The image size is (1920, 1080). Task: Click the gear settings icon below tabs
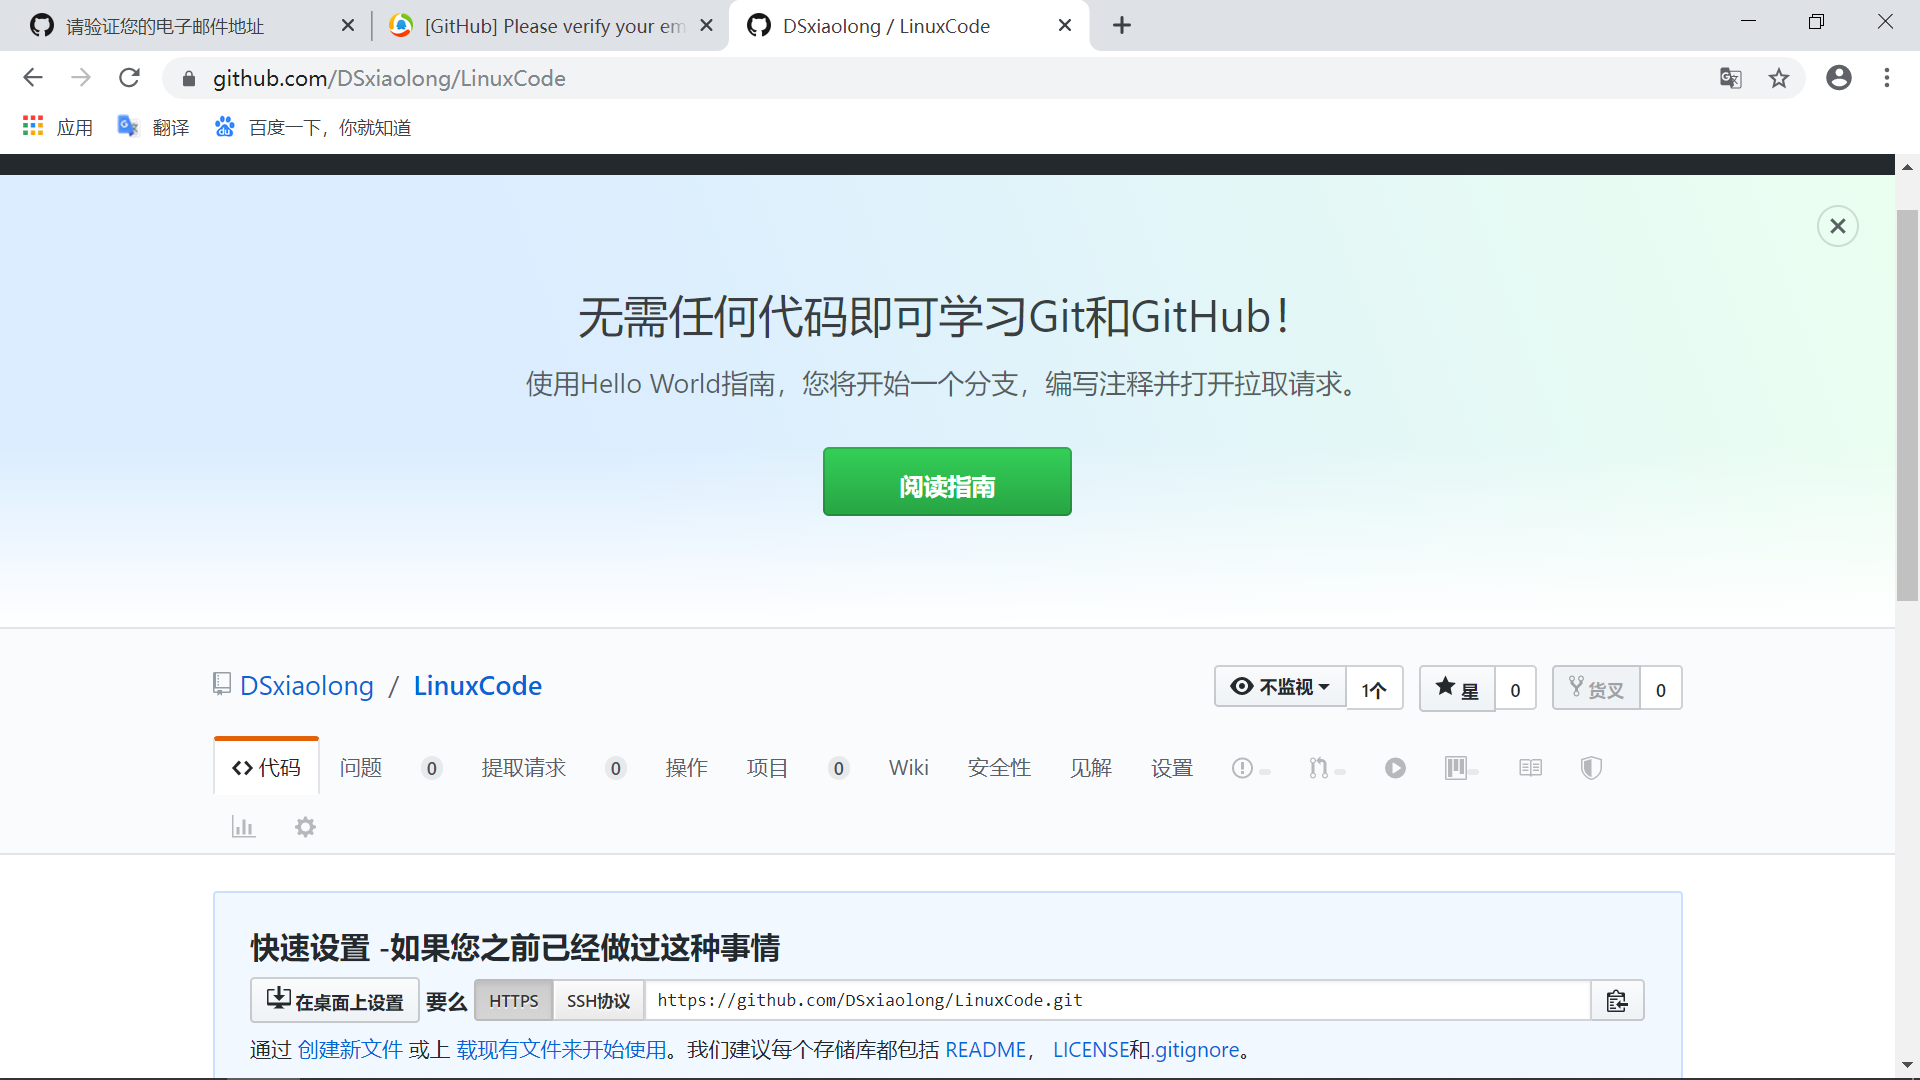point(305,827)
